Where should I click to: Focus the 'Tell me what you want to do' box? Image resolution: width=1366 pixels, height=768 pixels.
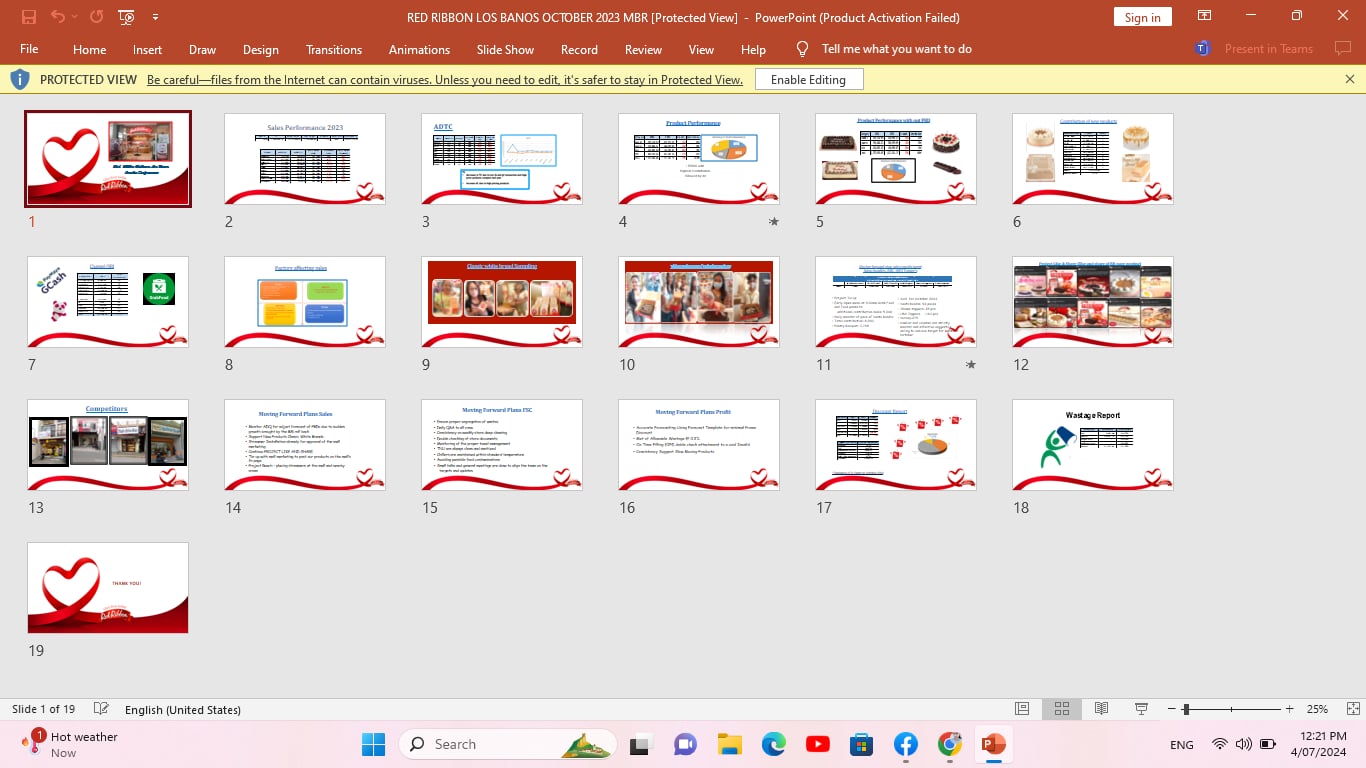point(896,49)
